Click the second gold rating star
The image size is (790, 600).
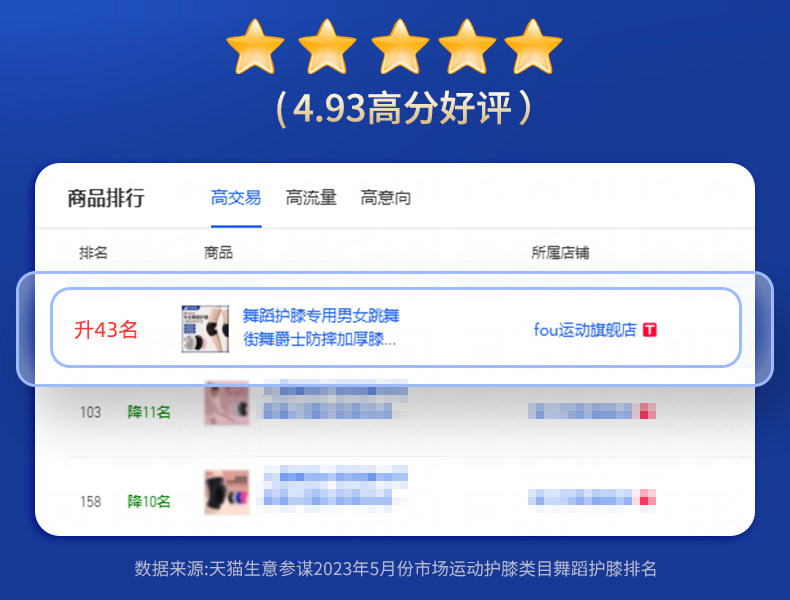pos(327,47)
